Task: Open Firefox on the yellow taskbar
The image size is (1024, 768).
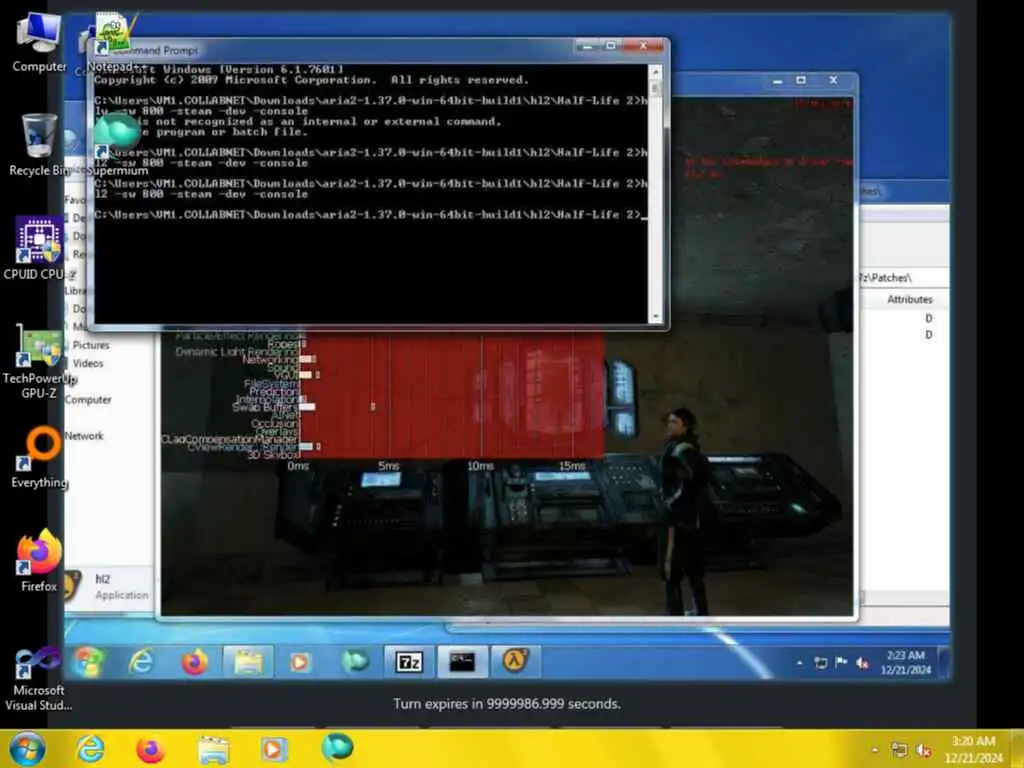Action: click(x=150, y=749)
